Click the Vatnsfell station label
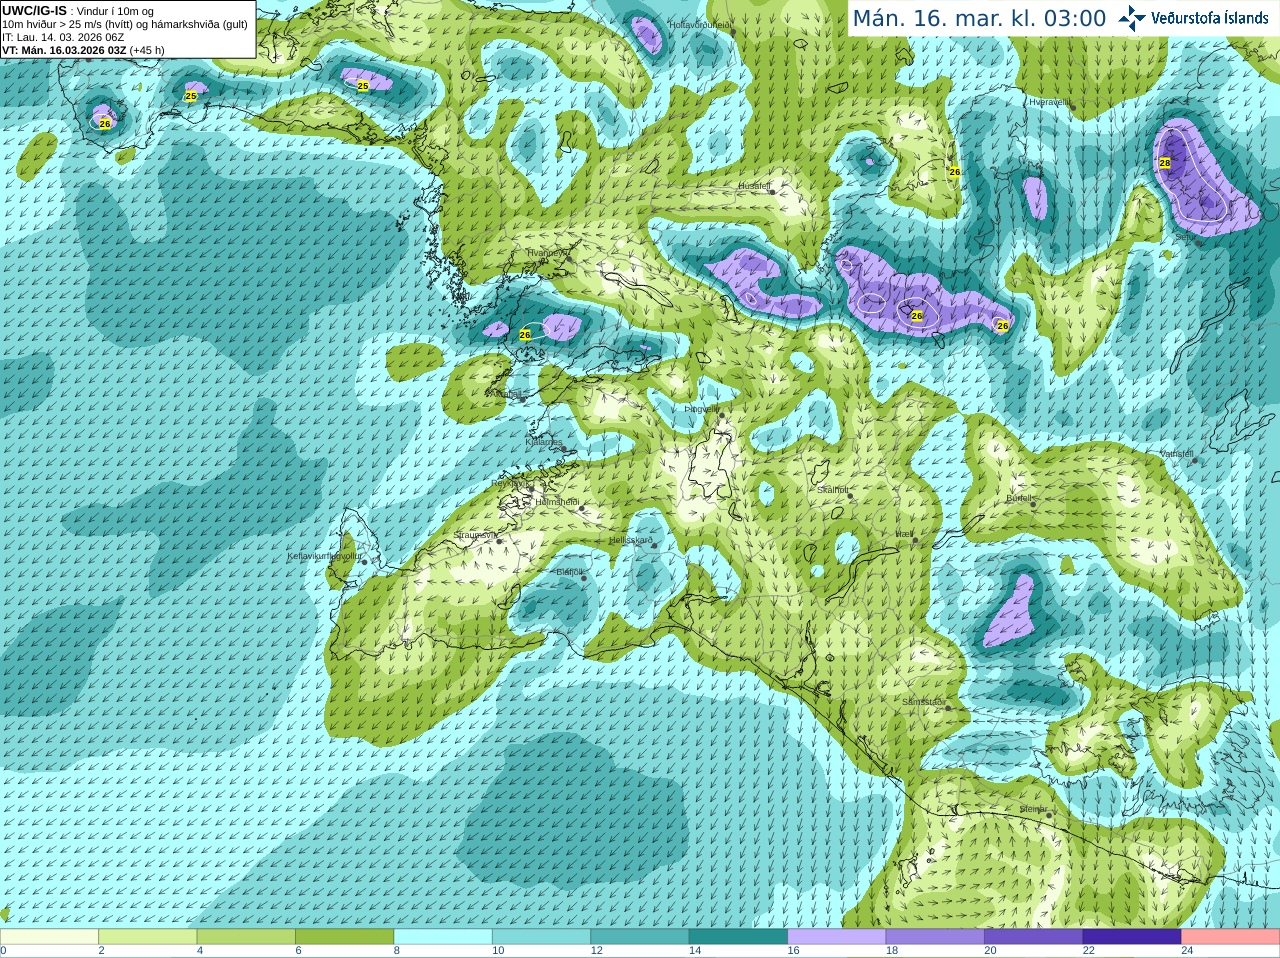The image size is (1280, 958). point(1177,454)
